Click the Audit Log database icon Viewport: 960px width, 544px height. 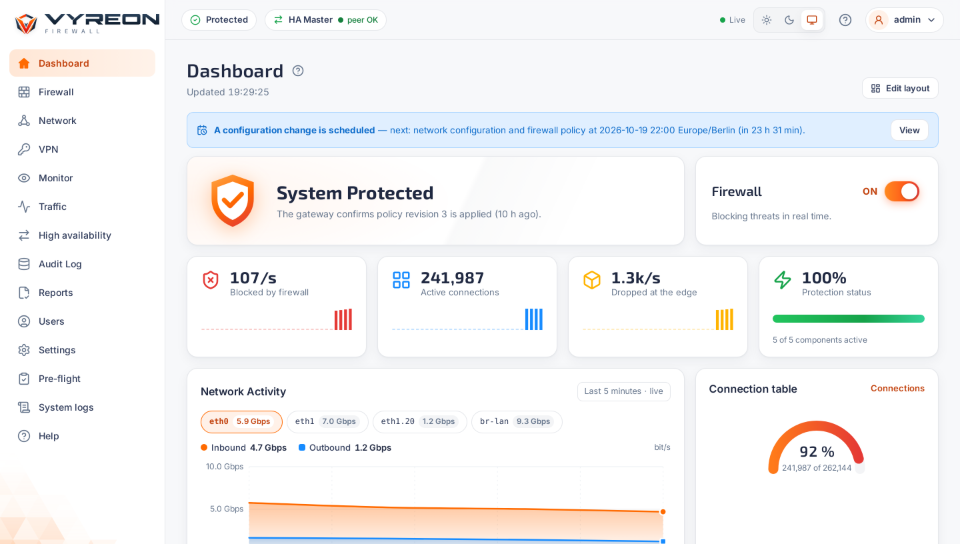pyautogui.click(x=24, y=264)
